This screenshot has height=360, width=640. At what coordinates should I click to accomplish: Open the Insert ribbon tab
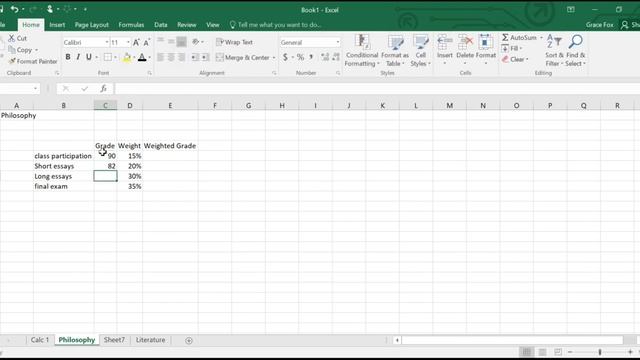click(57, 25)
